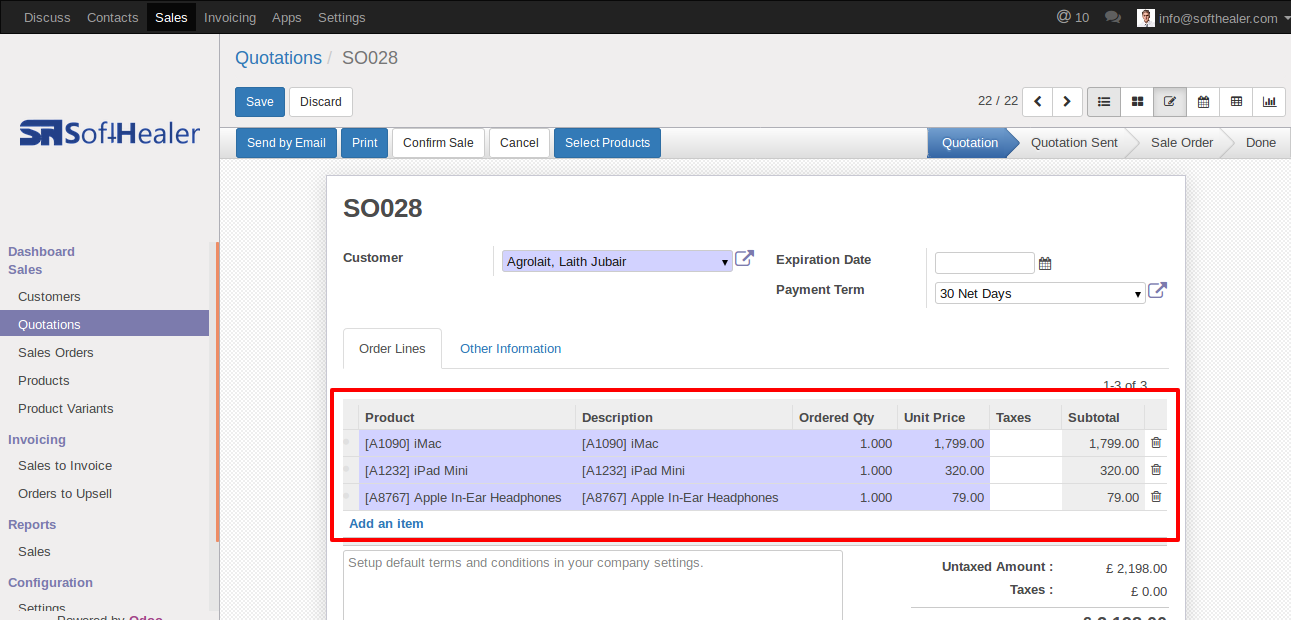Screen dimensions: 1291x620
Task: Switch to the Order Lines tab
Action: pyautogui.click(x=392, y=349)
